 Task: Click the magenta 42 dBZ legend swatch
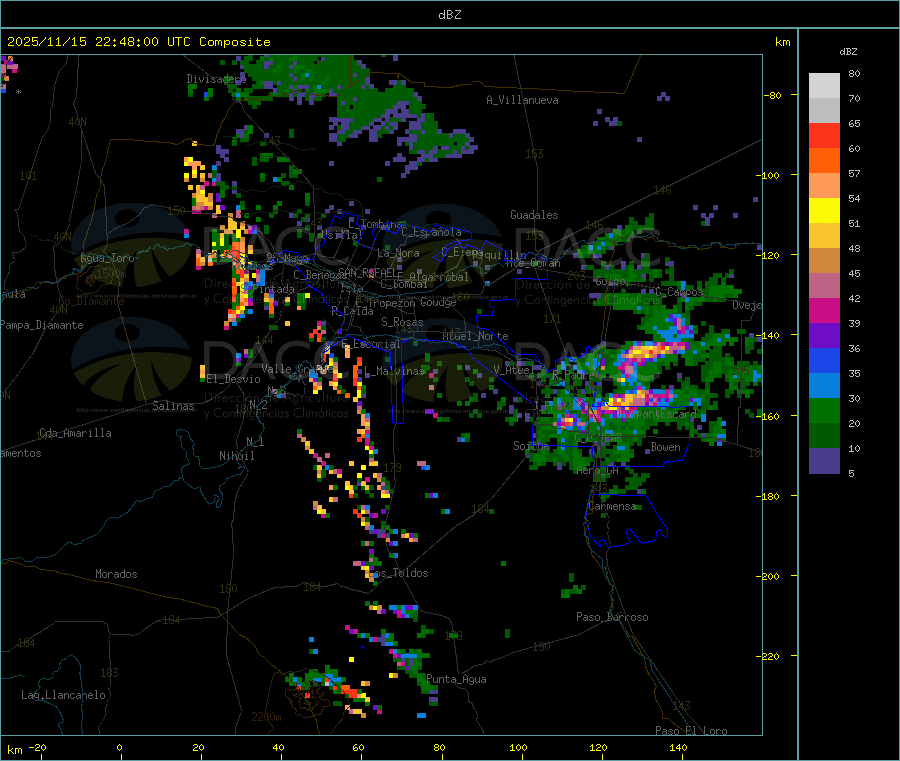(824, 310)
